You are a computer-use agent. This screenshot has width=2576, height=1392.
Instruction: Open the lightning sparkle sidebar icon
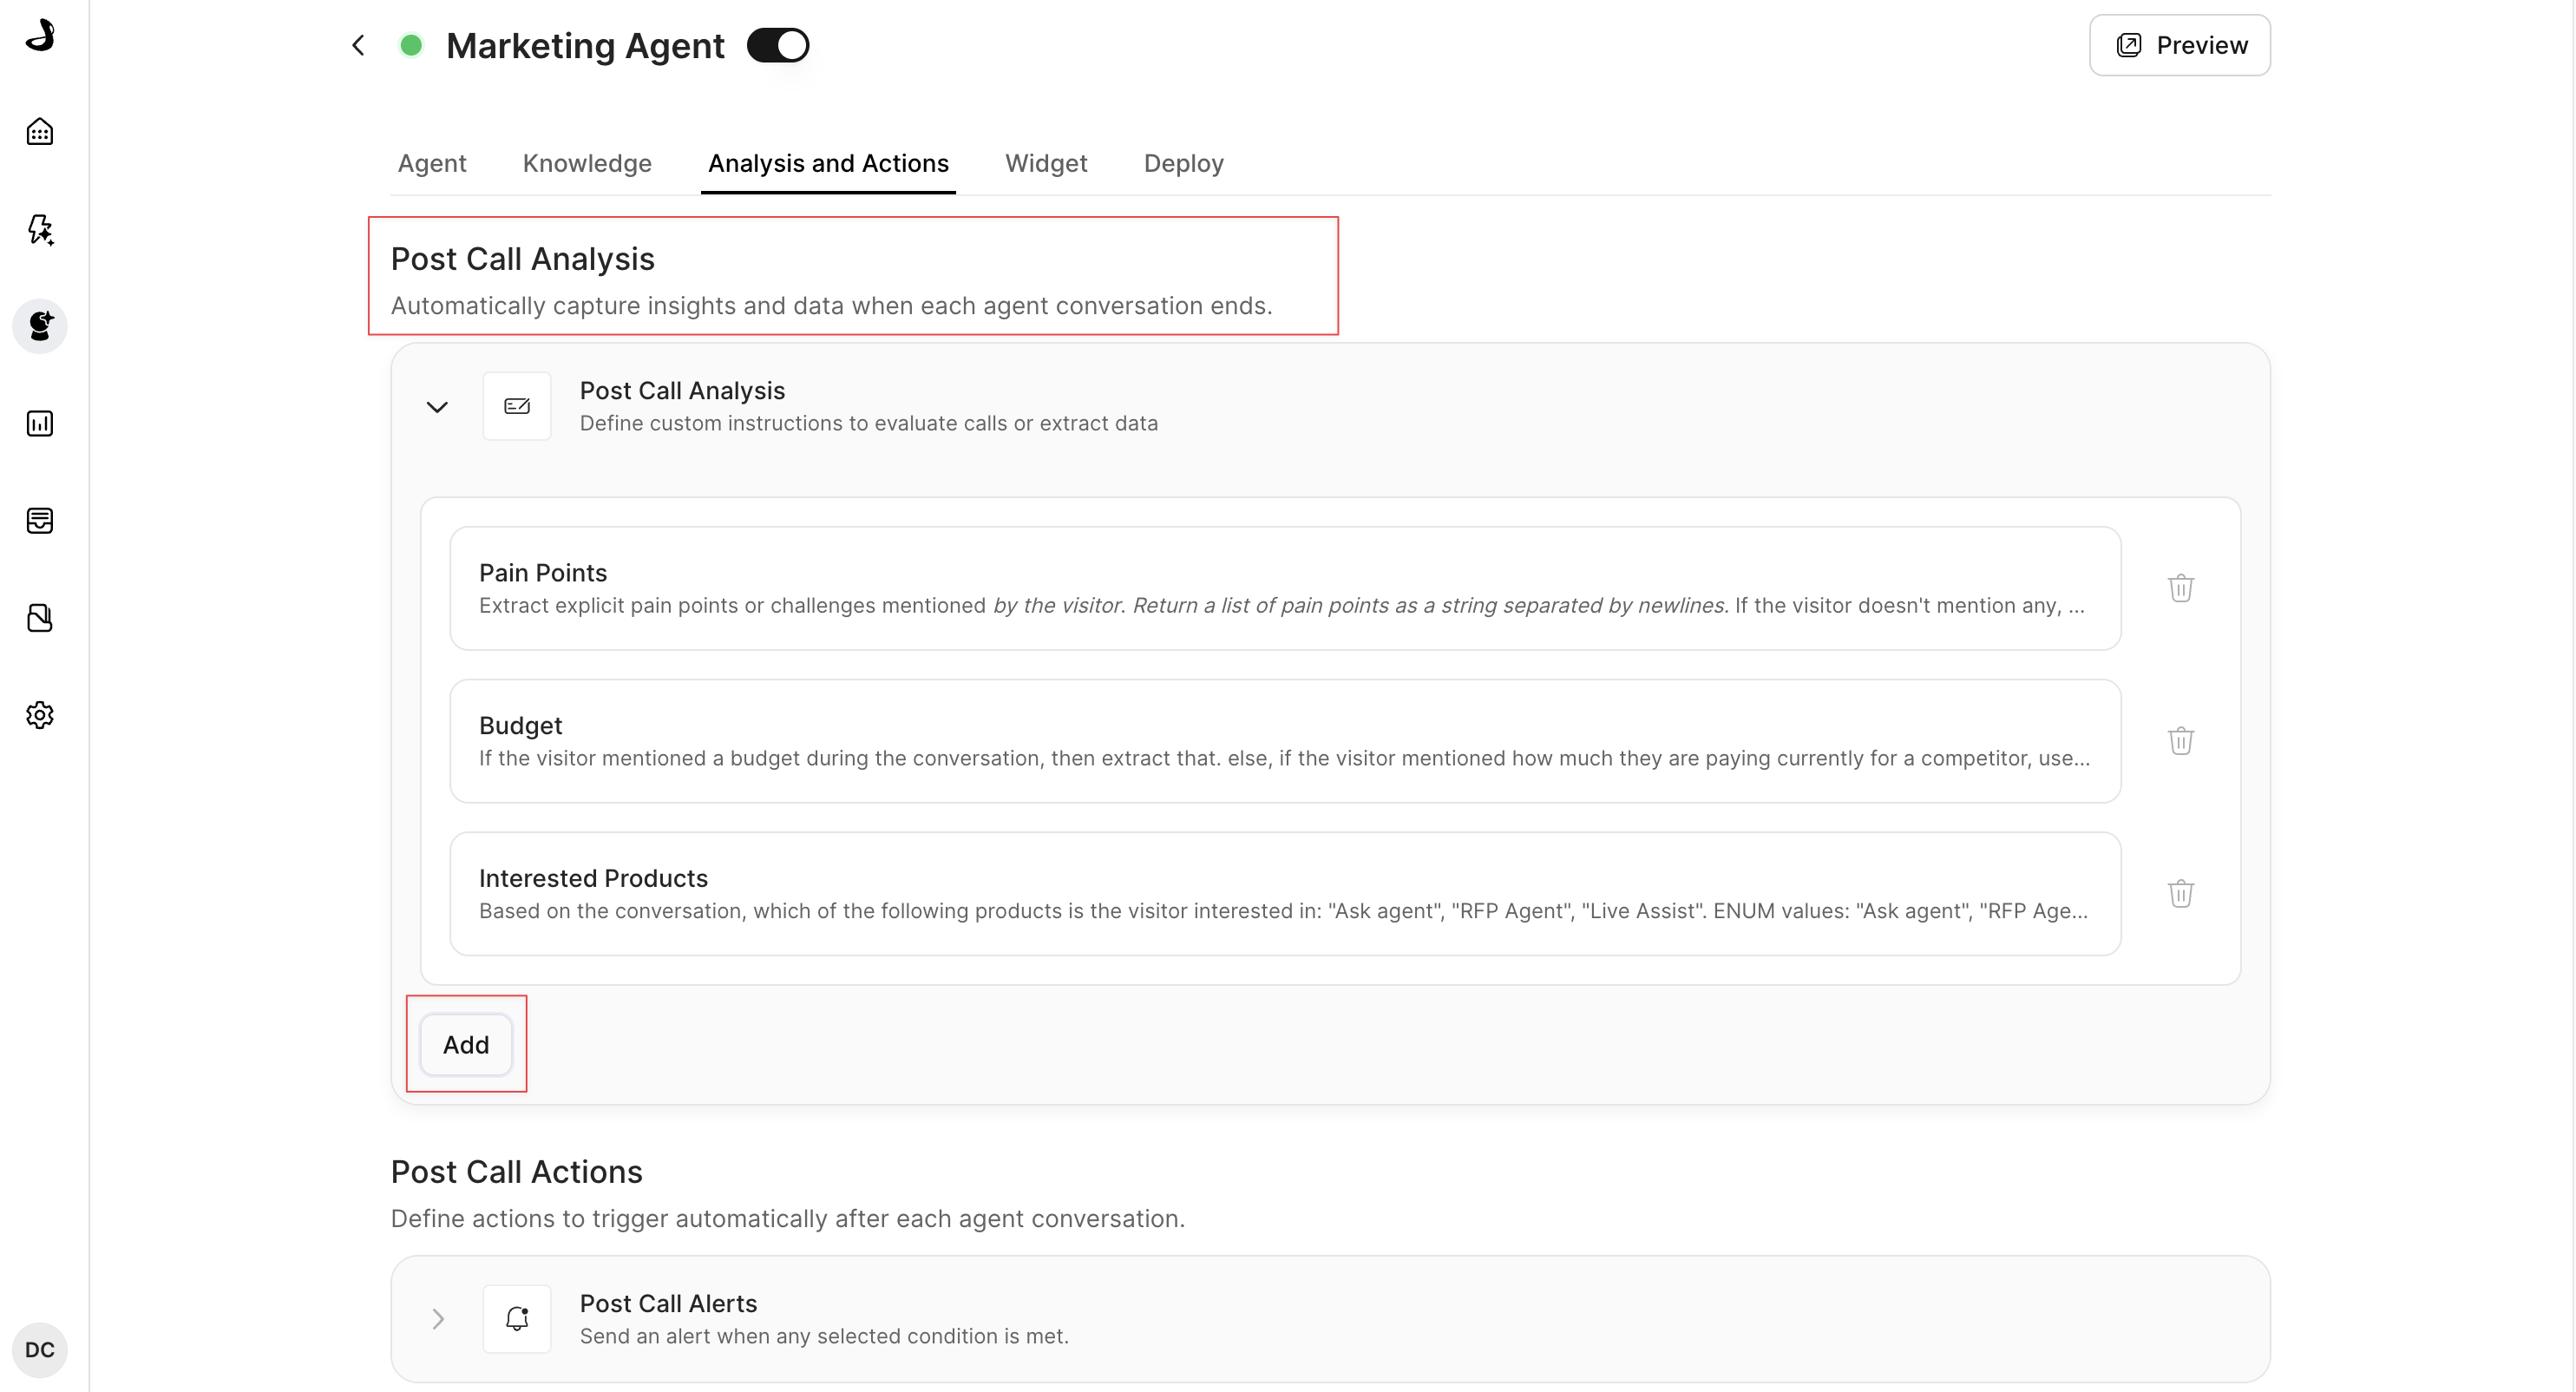(x=40, y=229)
